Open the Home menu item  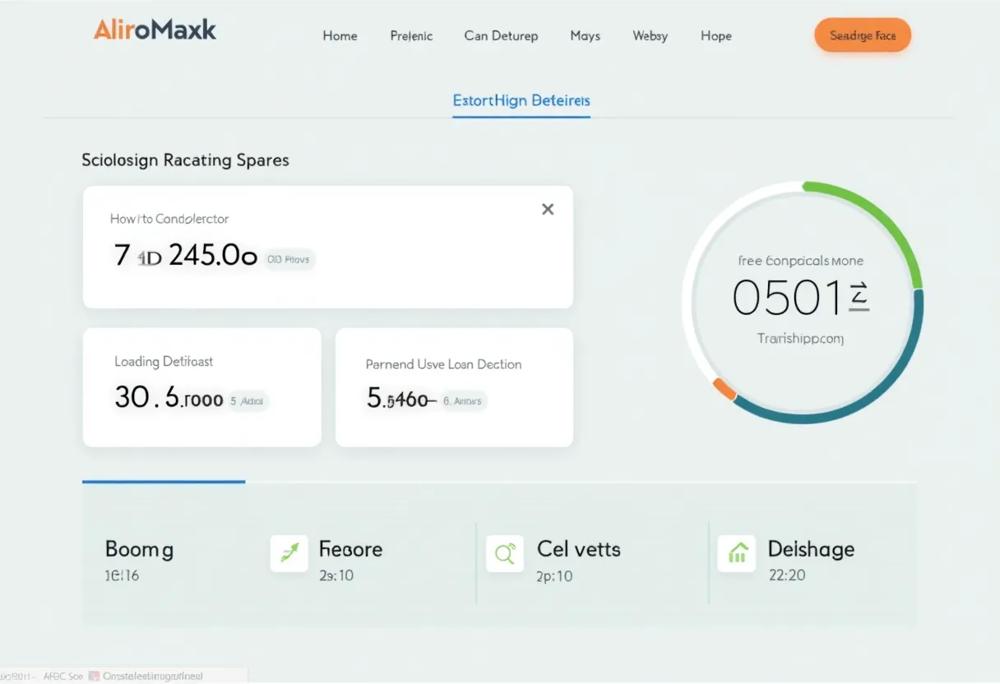(x=340, y=36)
